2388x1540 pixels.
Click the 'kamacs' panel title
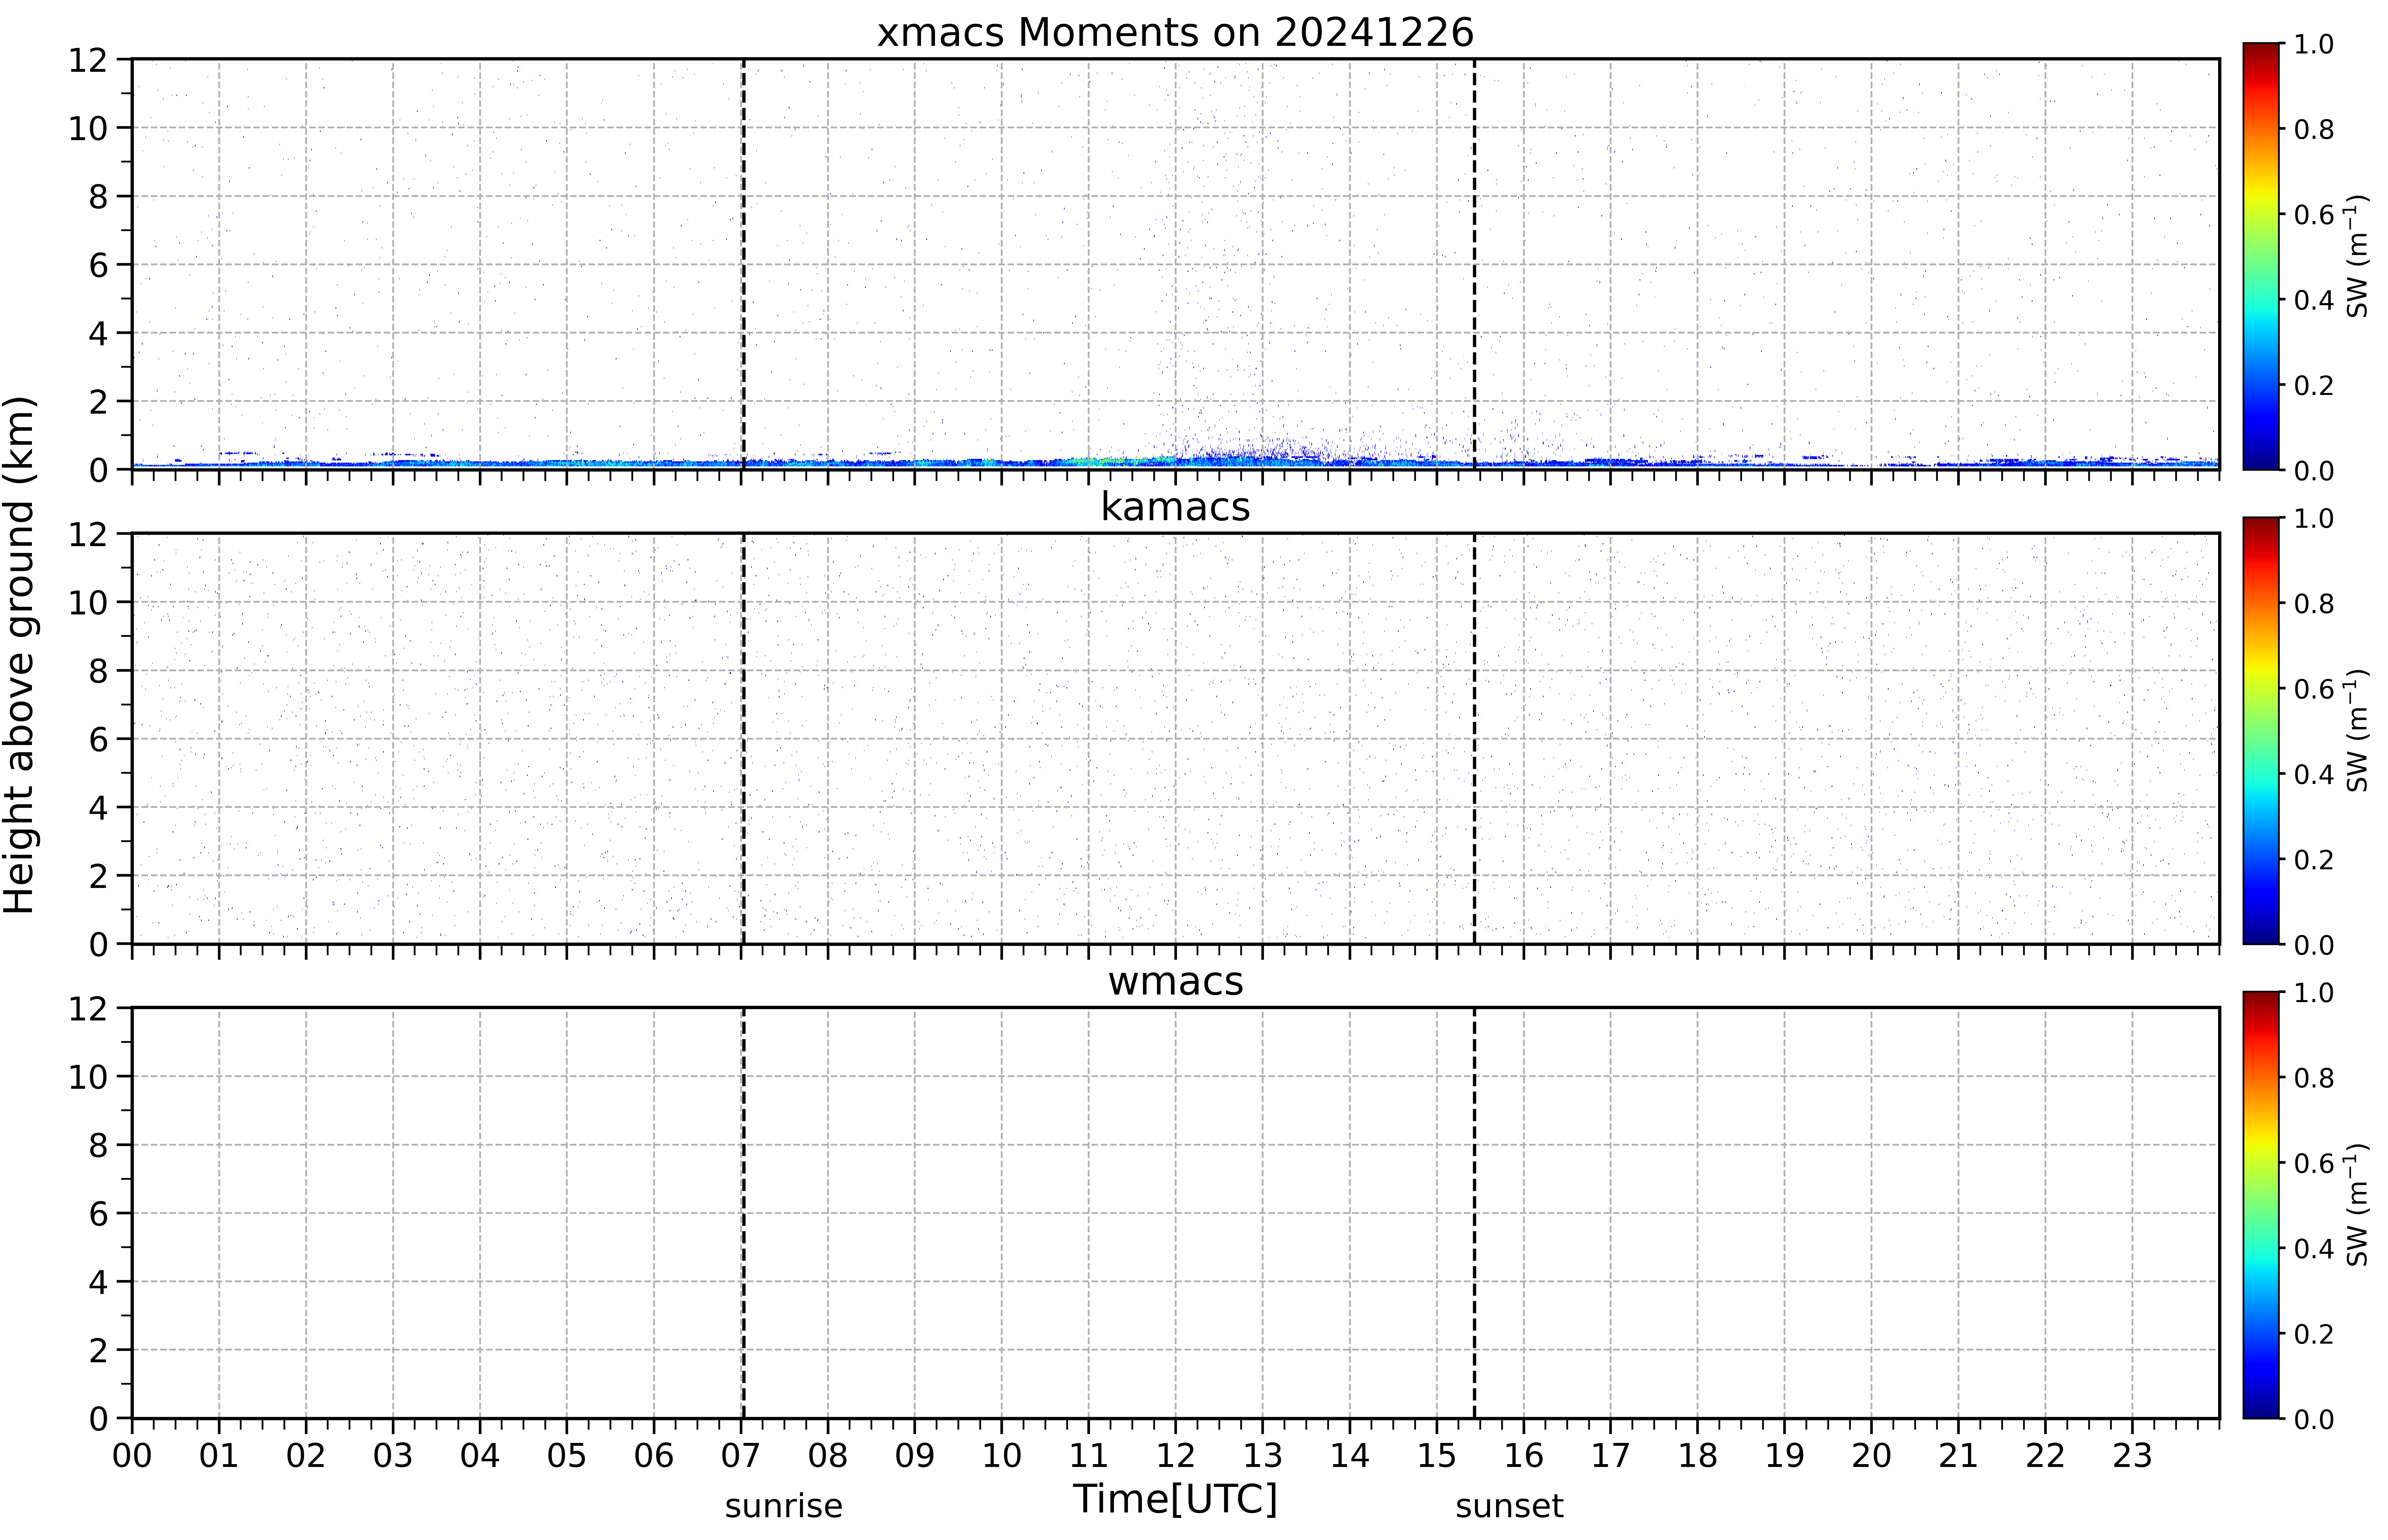tap(1175, 507)
